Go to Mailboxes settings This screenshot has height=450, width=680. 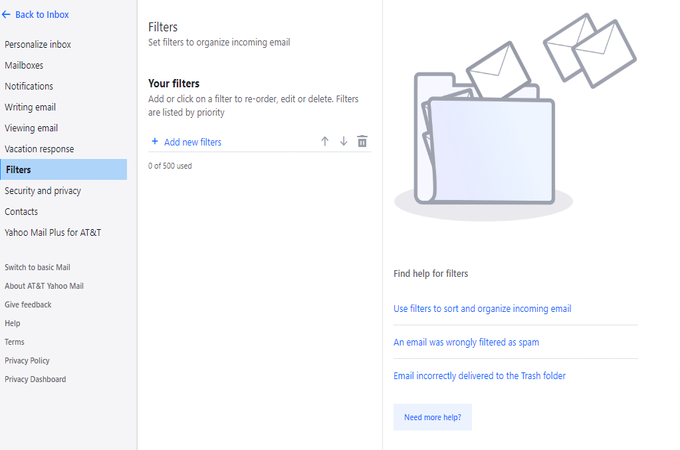tap(24, 65)
